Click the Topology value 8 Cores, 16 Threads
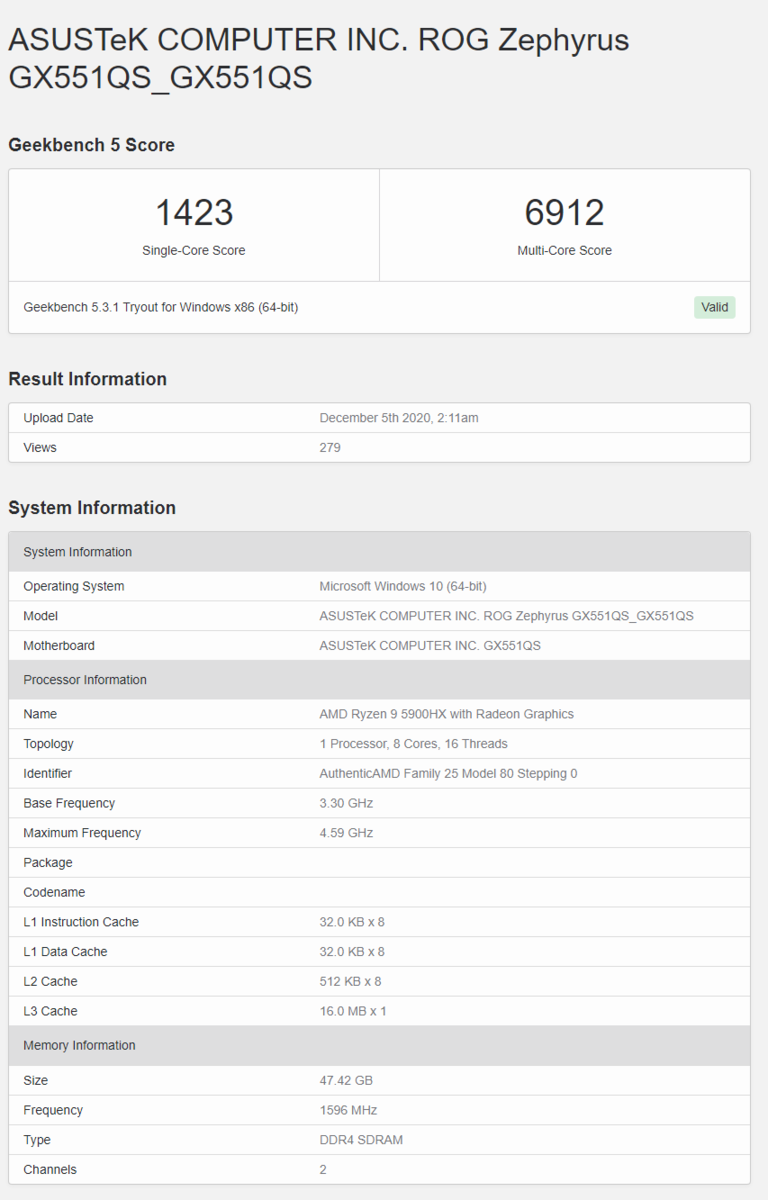 click(413, 744)
